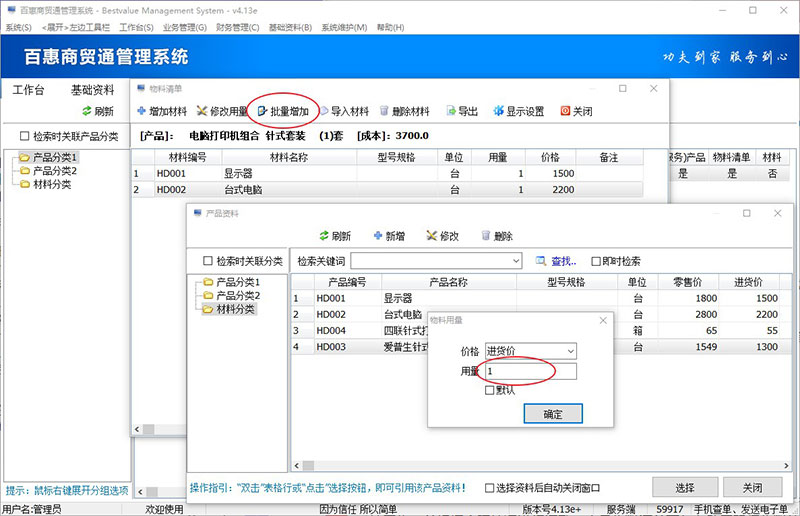800x516 pixels.
Task: Click the 进货价 column header
Action: [748, 282]
